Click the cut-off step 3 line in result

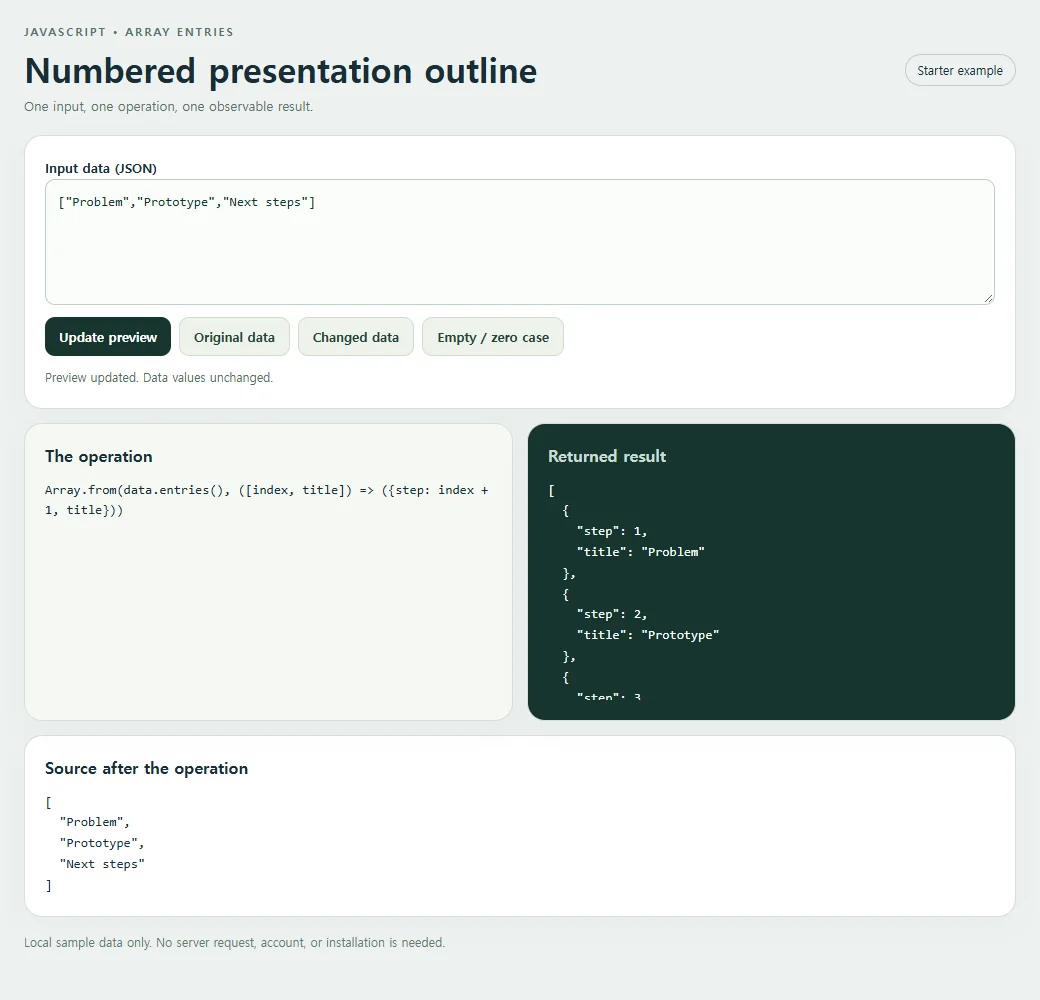click(x=608, y=695)
